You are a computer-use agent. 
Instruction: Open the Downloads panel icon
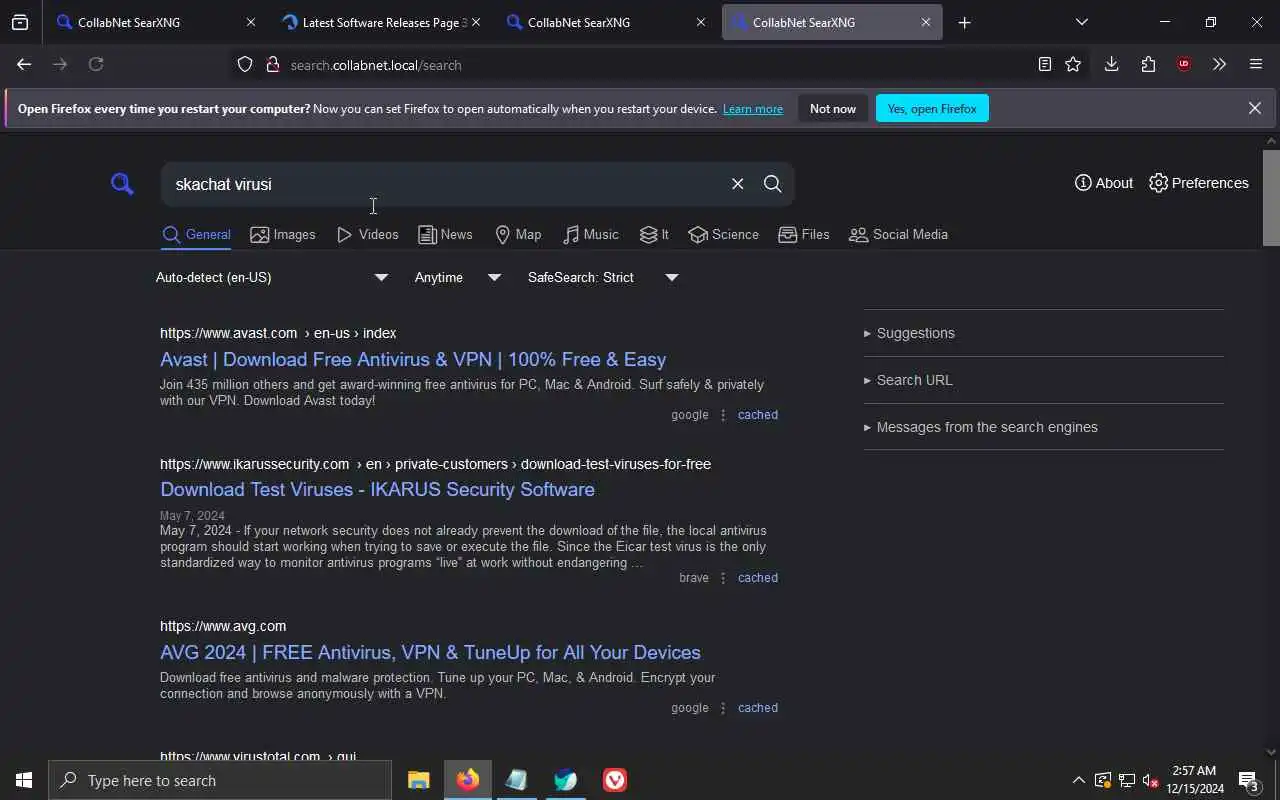click(1111, 64)
